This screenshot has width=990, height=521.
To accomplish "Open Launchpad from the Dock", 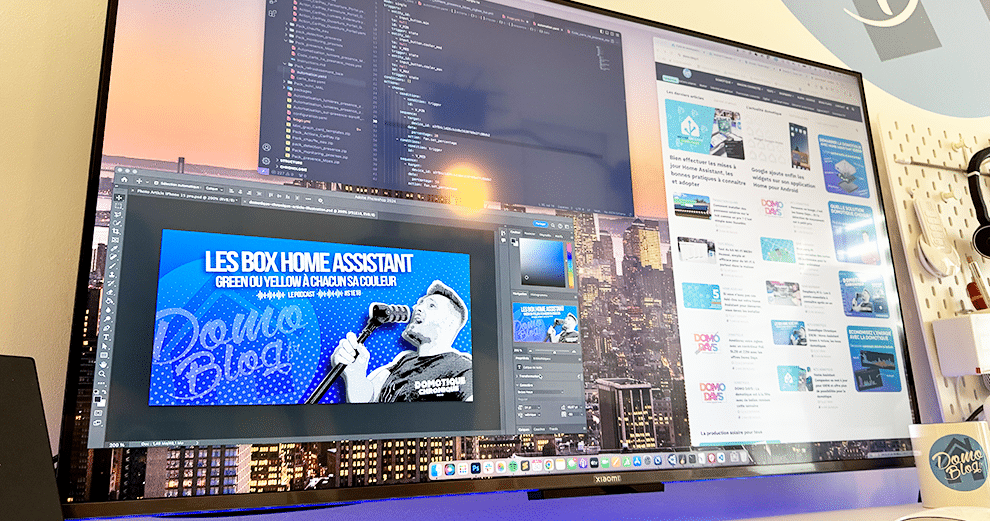I will (463, 469).
